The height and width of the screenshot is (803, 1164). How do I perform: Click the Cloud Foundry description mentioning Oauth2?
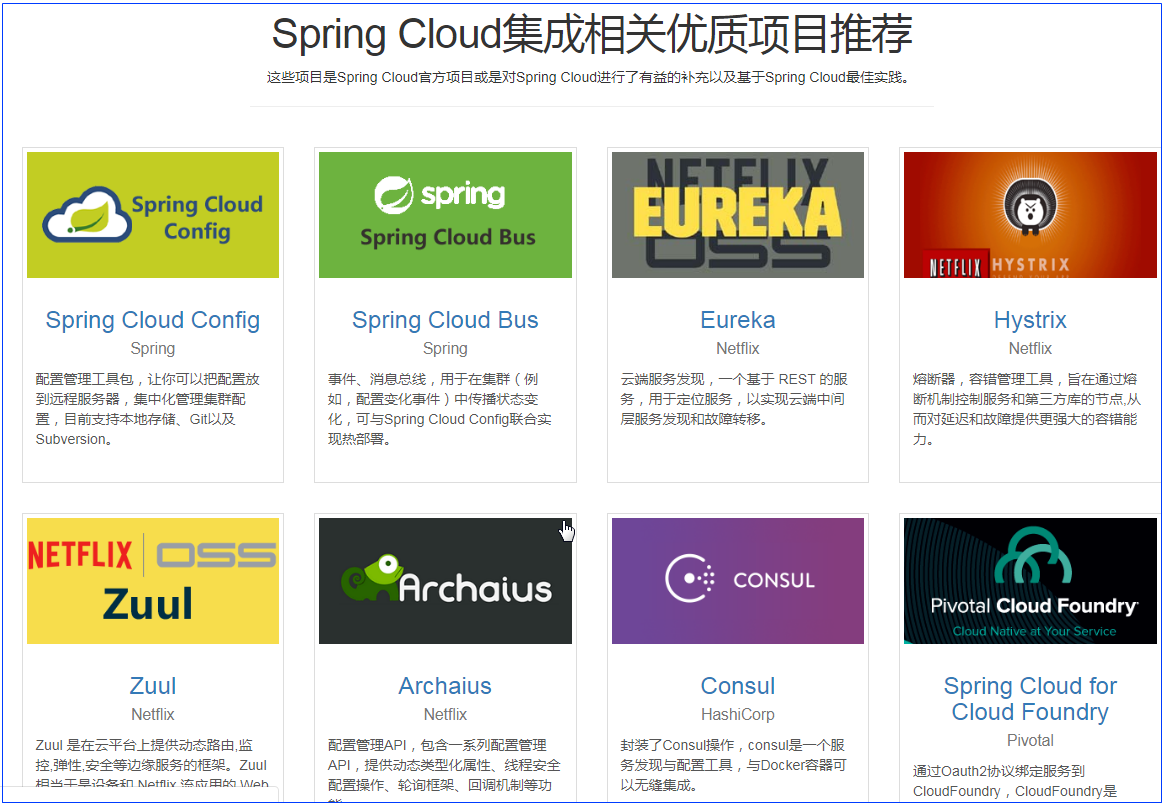pos(1015,781)
